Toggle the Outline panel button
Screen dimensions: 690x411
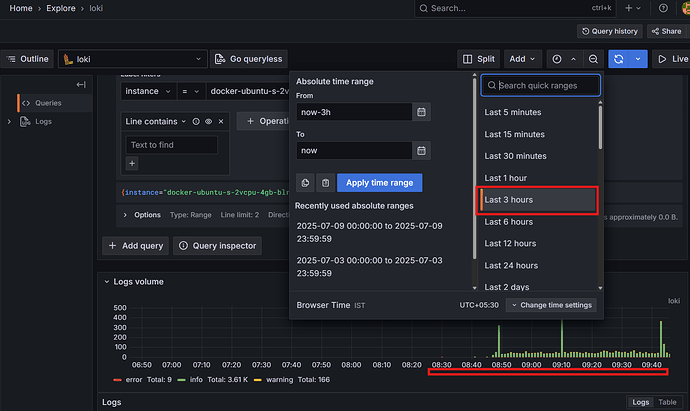[x=27, y=59]
